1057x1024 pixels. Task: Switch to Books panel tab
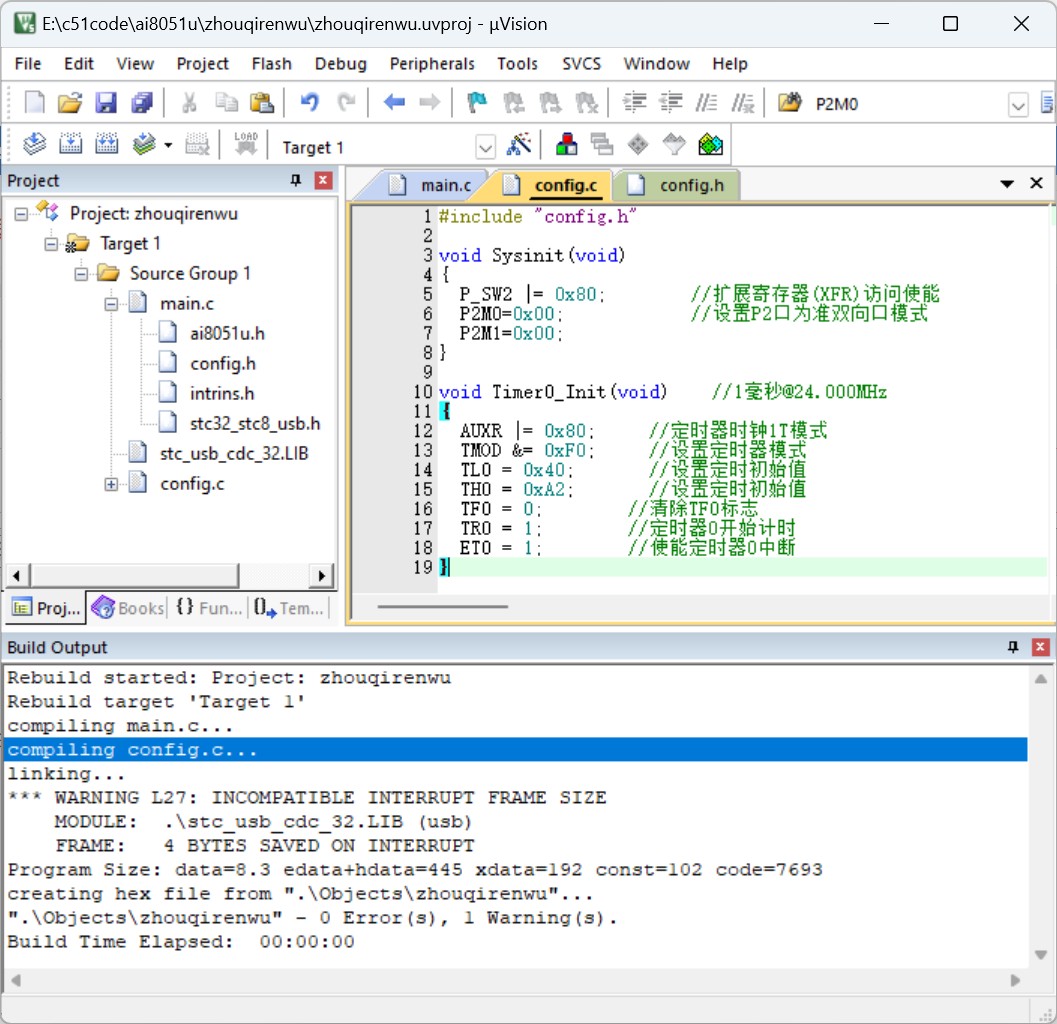click(127, 607)
